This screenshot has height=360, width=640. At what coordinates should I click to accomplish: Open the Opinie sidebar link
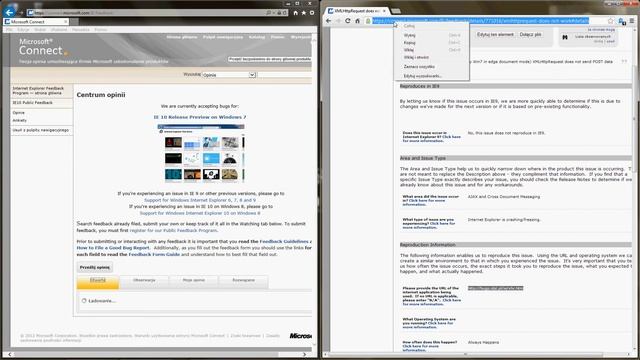click(x=18, y=113)
